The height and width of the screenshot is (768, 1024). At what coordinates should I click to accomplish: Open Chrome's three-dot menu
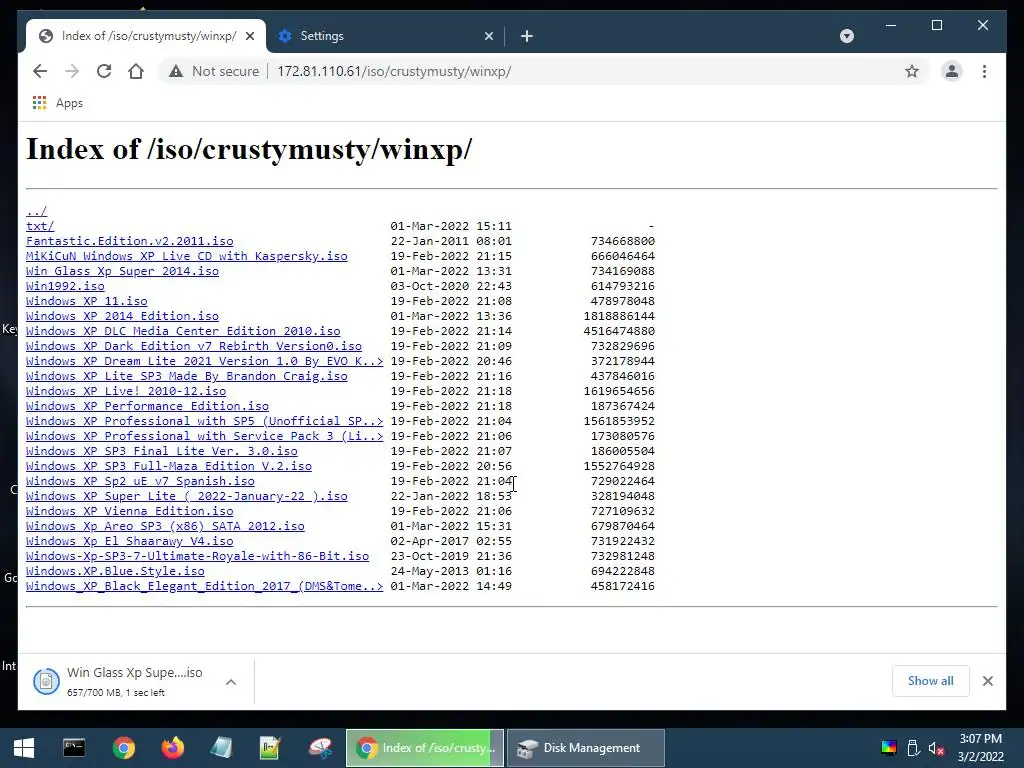(984, 71)
